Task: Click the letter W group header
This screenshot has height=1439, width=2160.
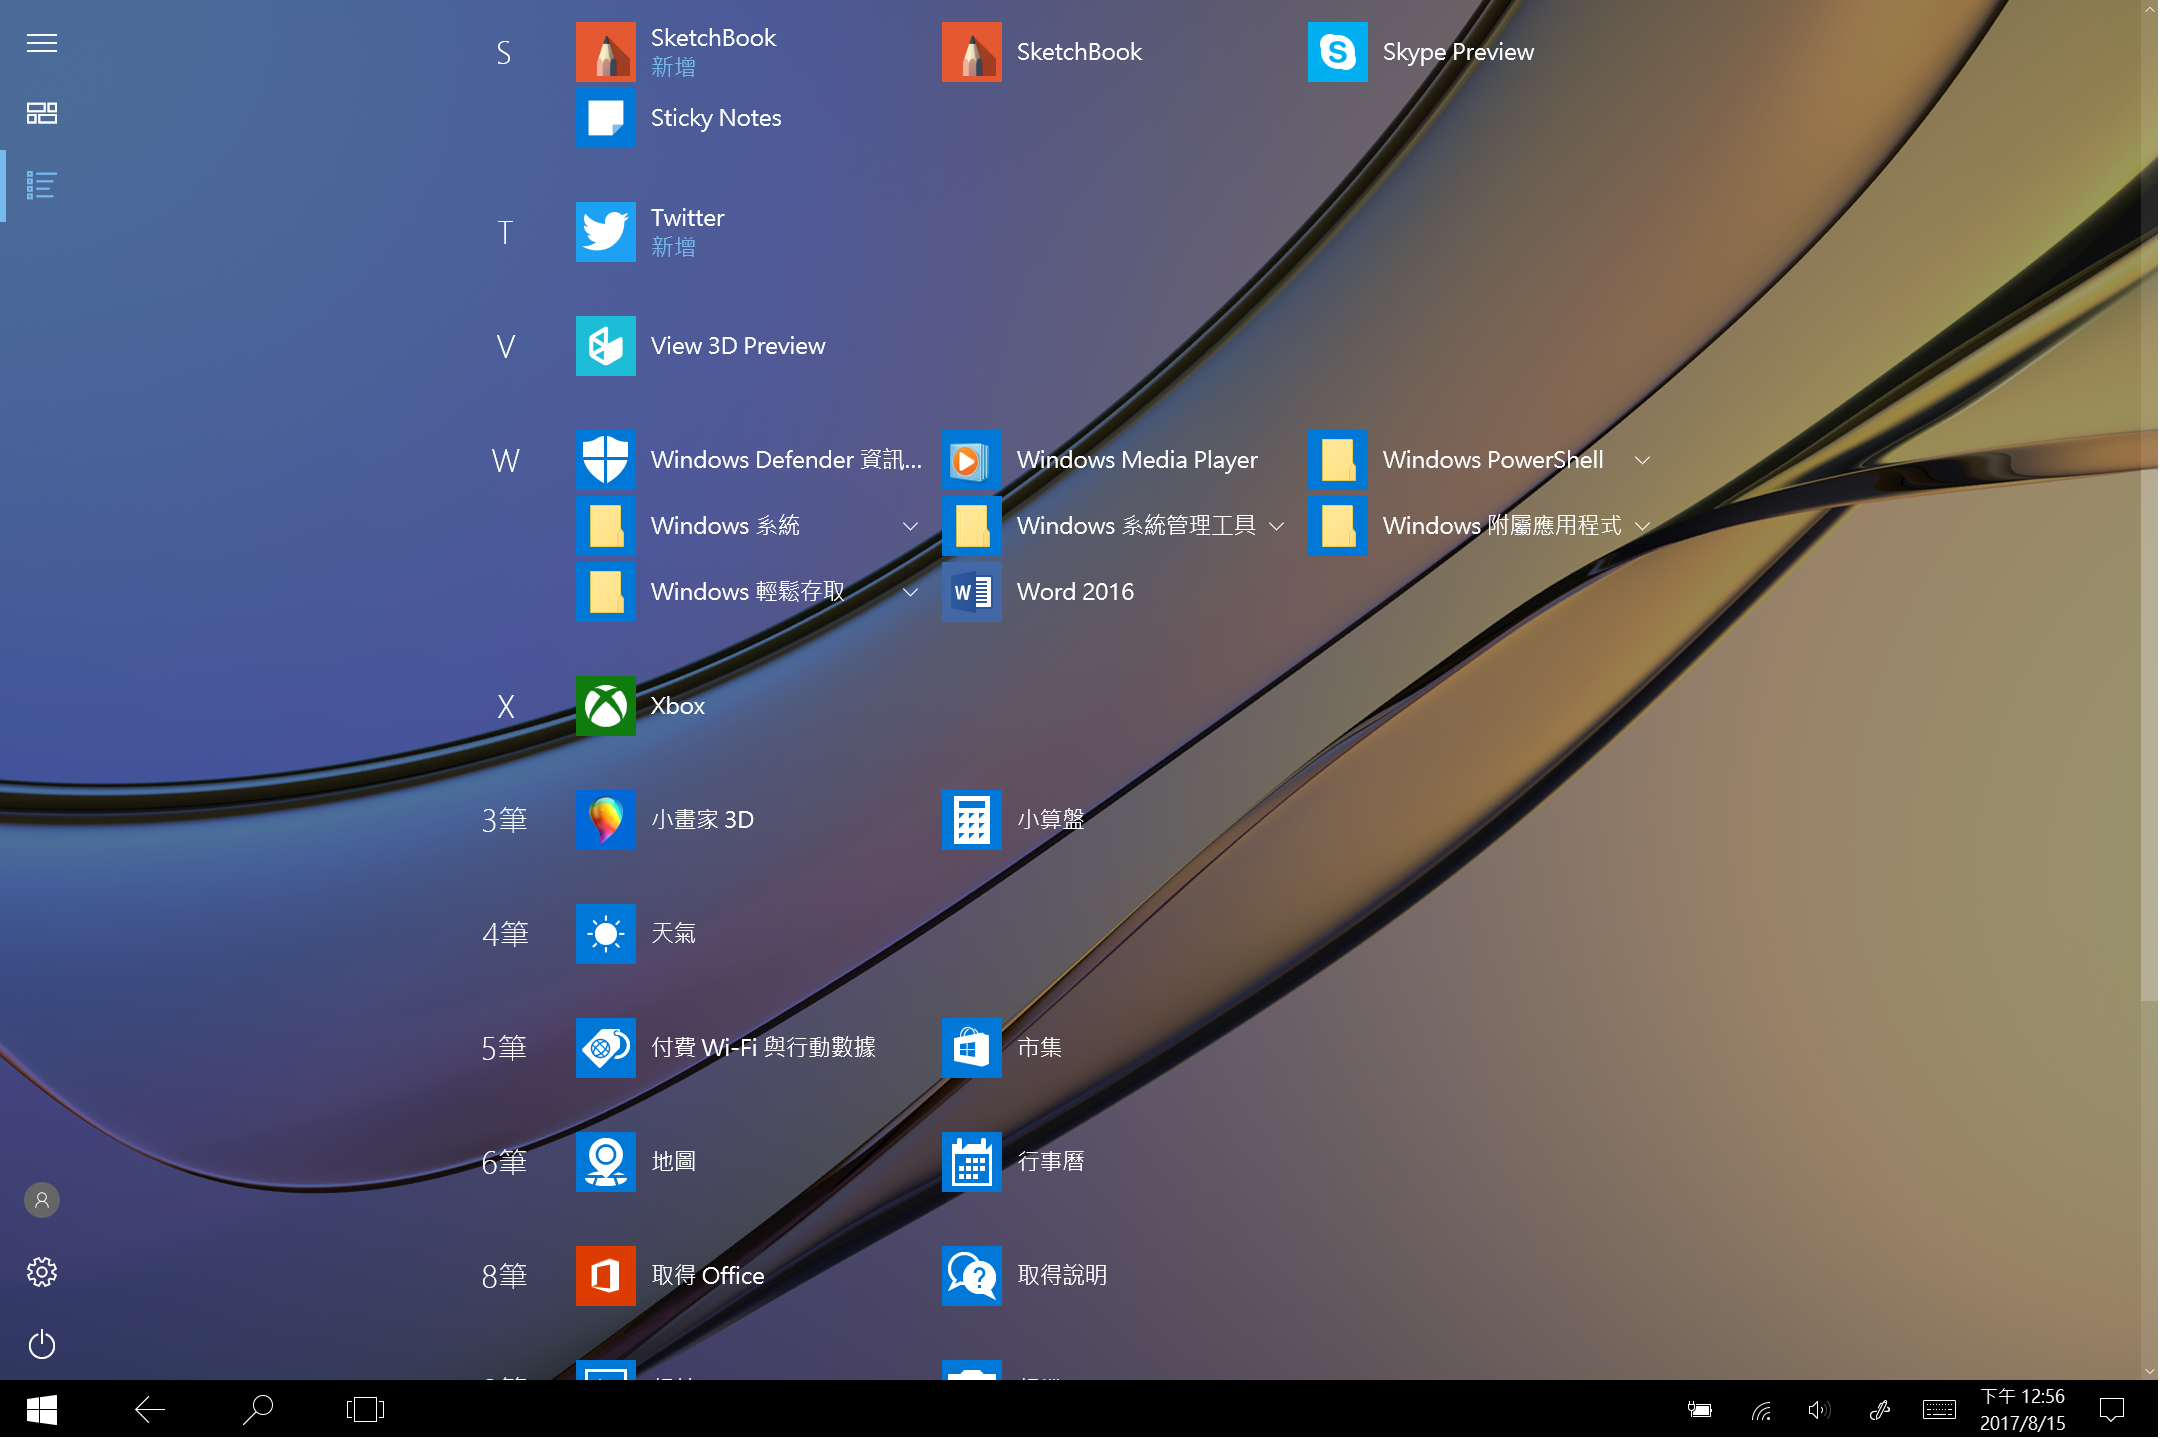Action: pos(505,460)
